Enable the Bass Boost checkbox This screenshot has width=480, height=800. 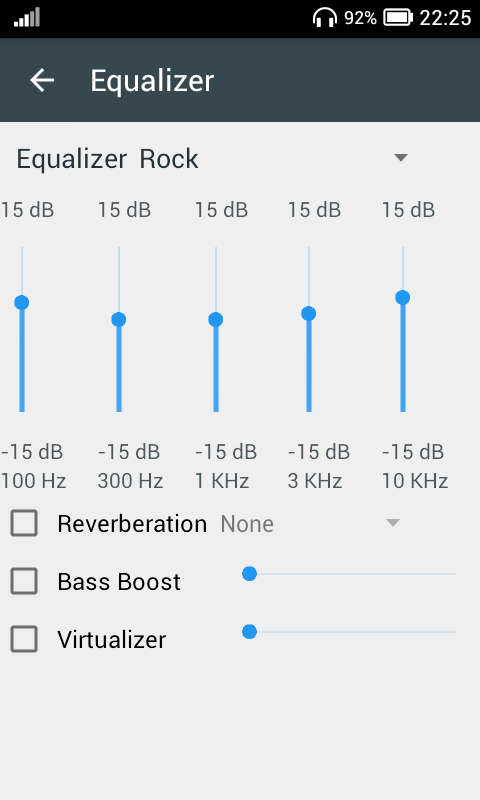point(24,581)
